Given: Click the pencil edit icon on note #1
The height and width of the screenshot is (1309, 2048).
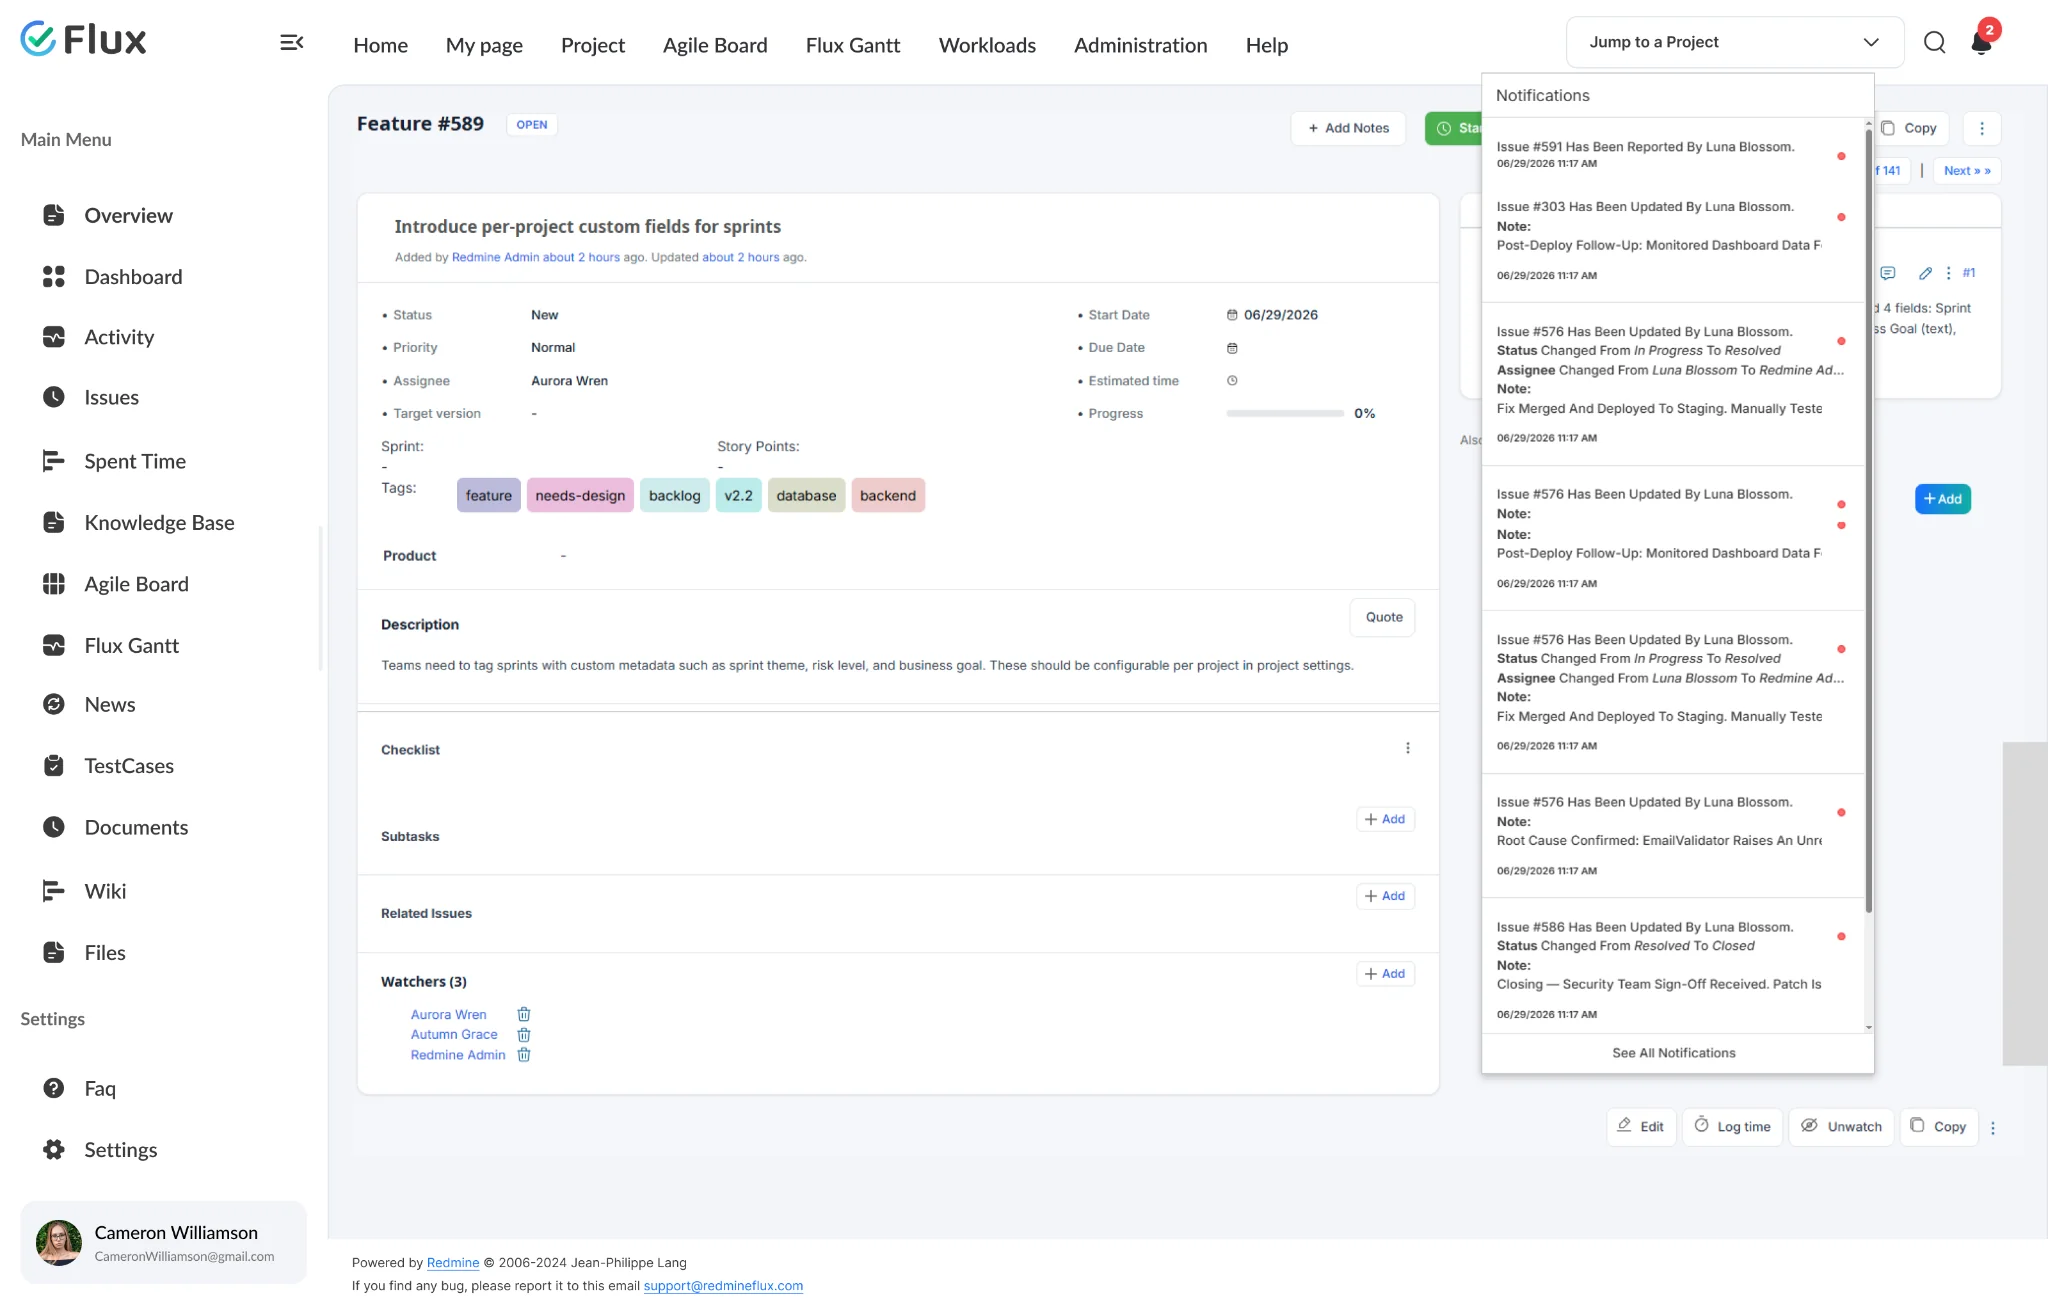Looking at the screenshot, I should [1925, 273].
